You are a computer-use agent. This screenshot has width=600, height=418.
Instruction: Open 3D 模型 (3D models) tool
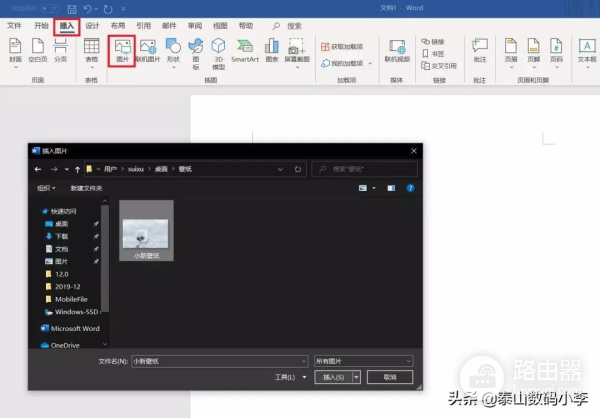[218, 49]
